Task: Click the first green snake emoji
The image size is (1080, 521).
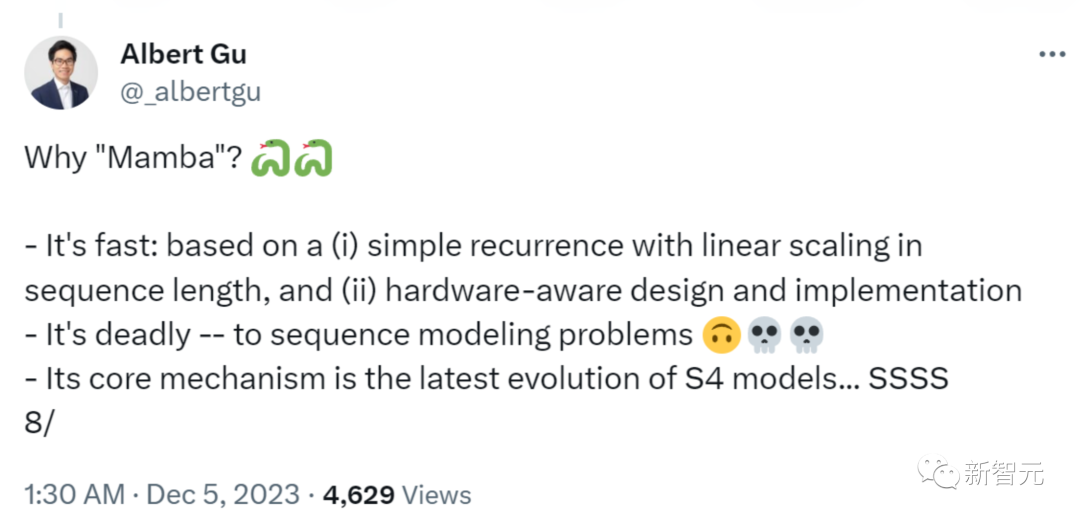Action: 272,158
